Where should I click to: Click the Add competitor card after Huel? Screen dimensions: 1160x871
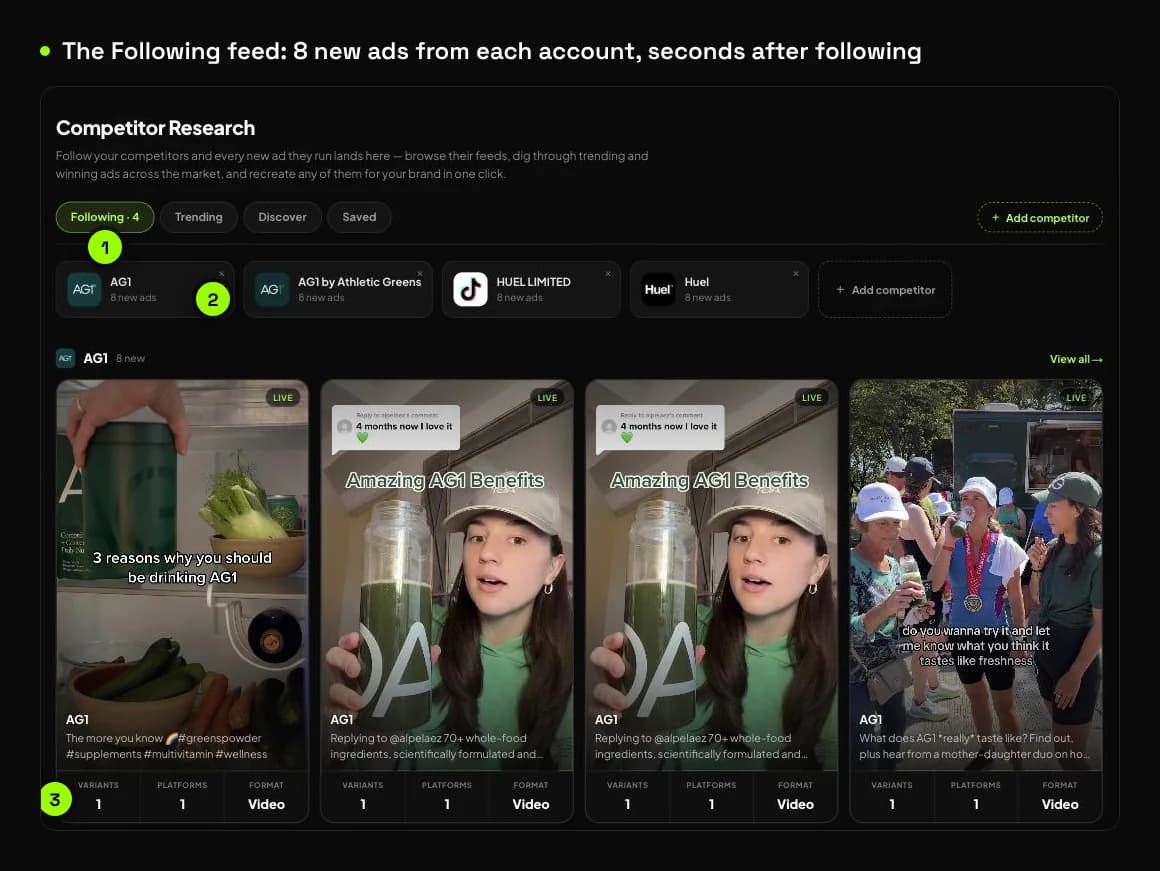(885, 290)
